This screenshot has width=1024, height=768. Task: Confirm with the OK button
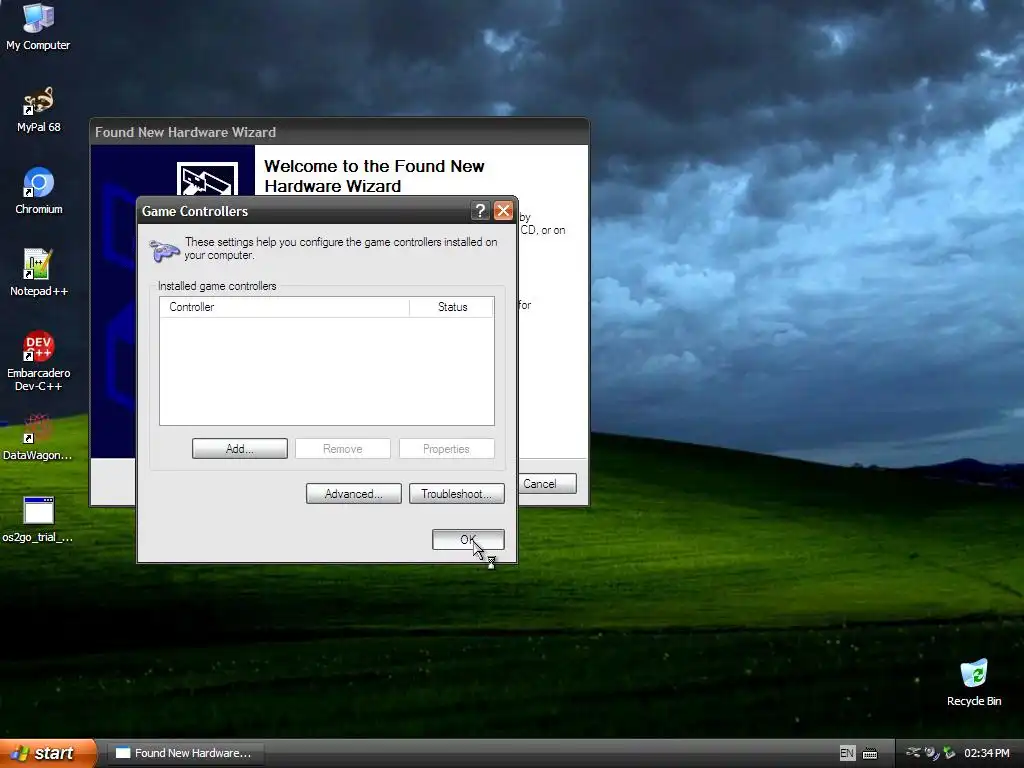[x=468, y=539]
